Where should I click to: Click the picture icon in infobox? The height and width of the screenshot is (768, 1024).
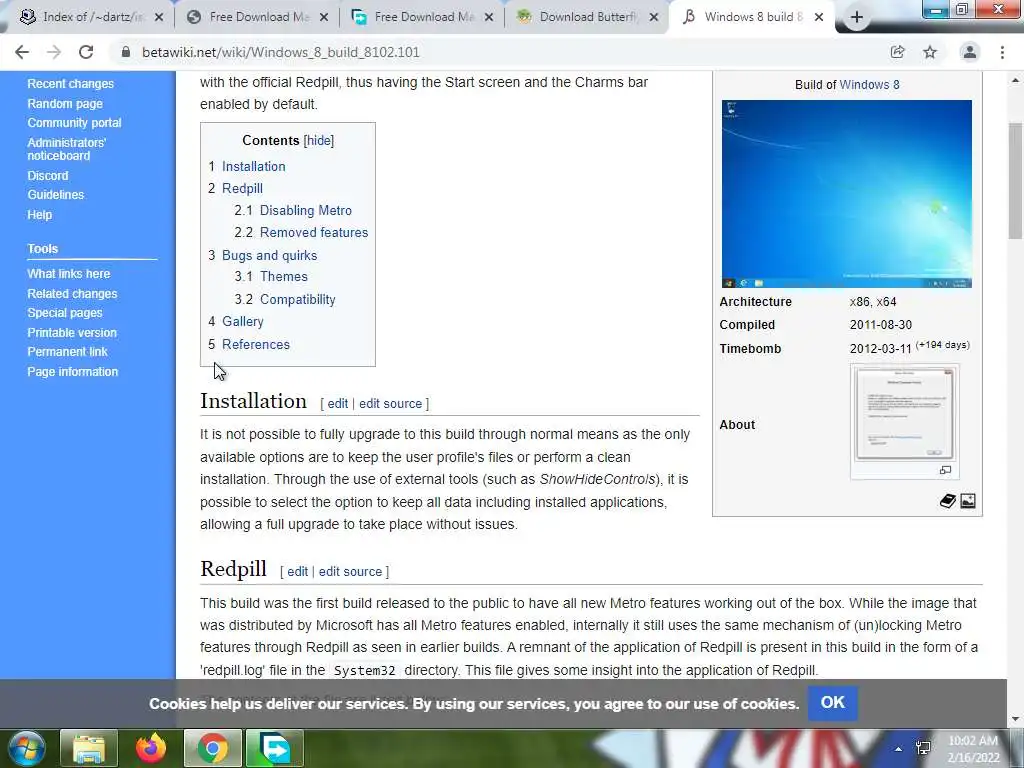[x=968, y=501]
